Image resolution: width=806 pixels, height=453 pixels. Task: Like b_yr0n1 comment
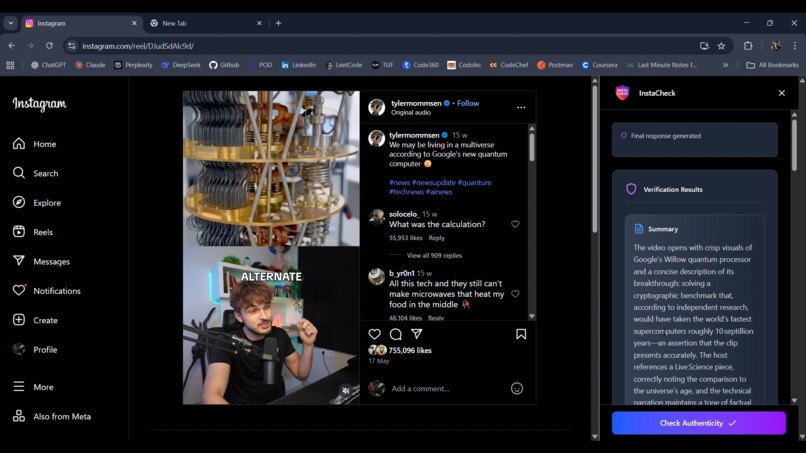[x=515, y=294]
